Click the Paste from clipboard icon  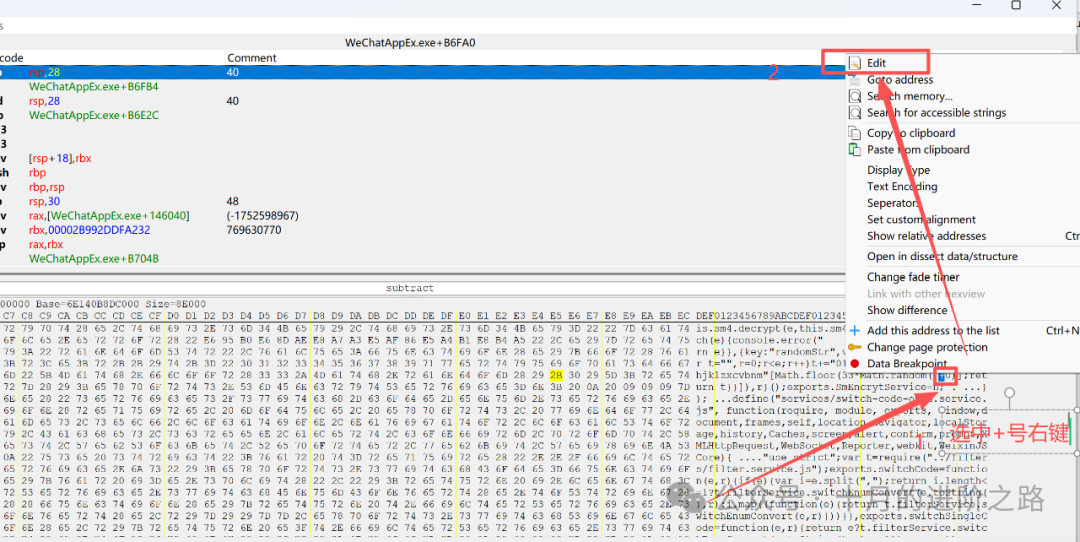pyautogui.click(x=855, y=149)
